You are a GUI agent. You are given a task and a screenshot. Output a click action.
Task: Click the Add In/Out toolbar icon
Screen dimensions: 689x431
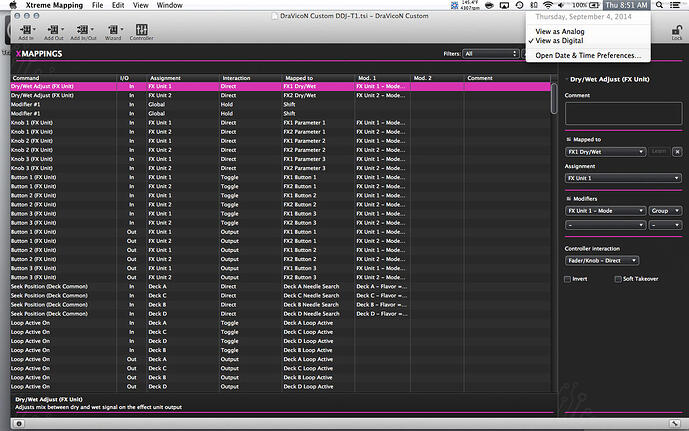[x=83, y=32]
